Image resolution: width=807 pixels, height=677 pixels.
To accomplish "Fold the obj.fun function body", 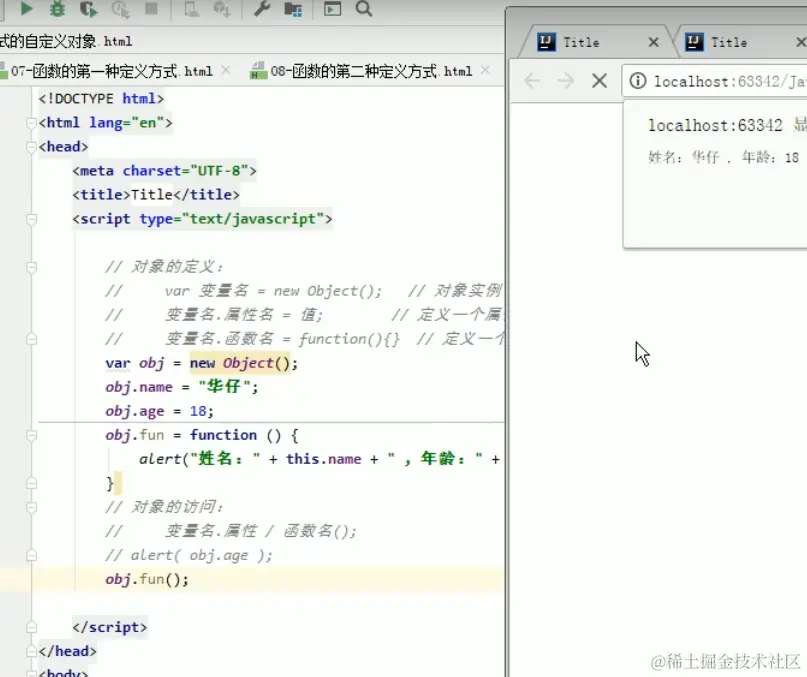I will coord(31,436).
